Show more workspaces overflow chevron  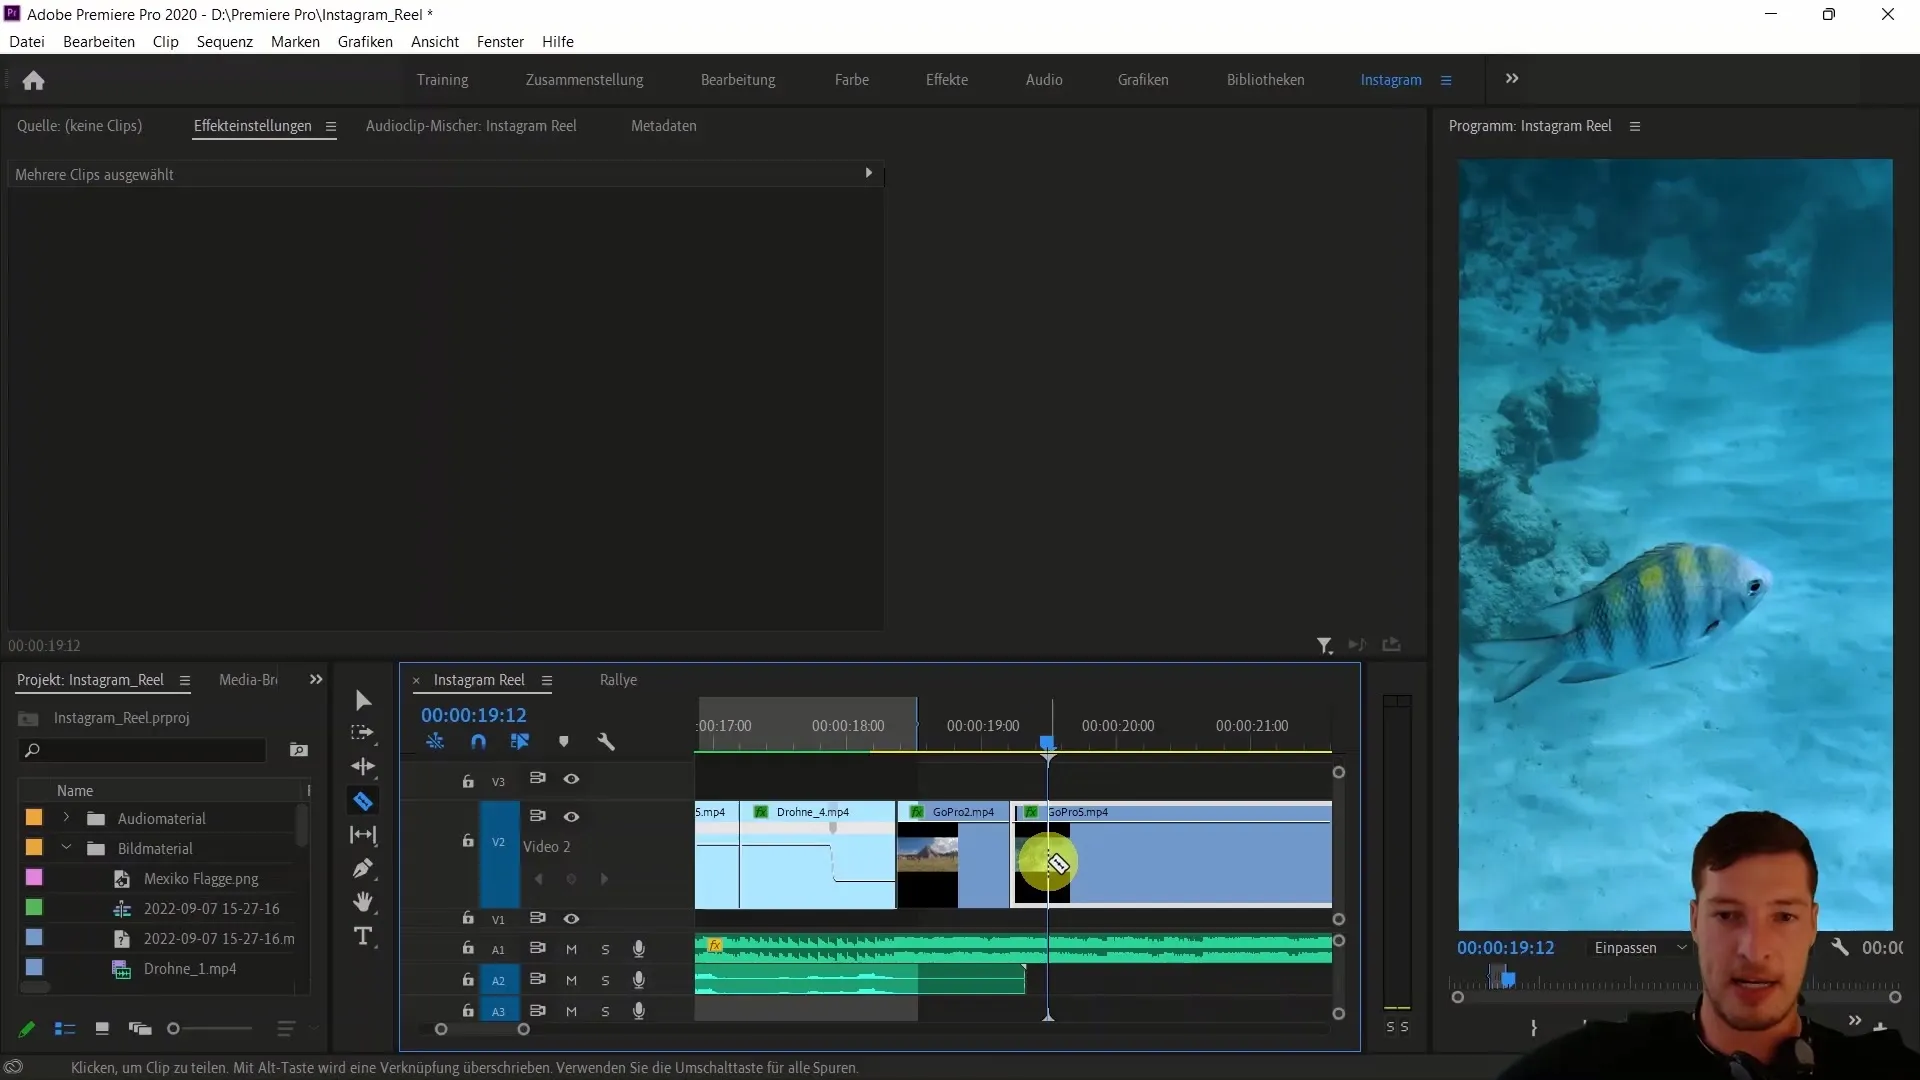pyautogui.click(x=1512, y=79)
